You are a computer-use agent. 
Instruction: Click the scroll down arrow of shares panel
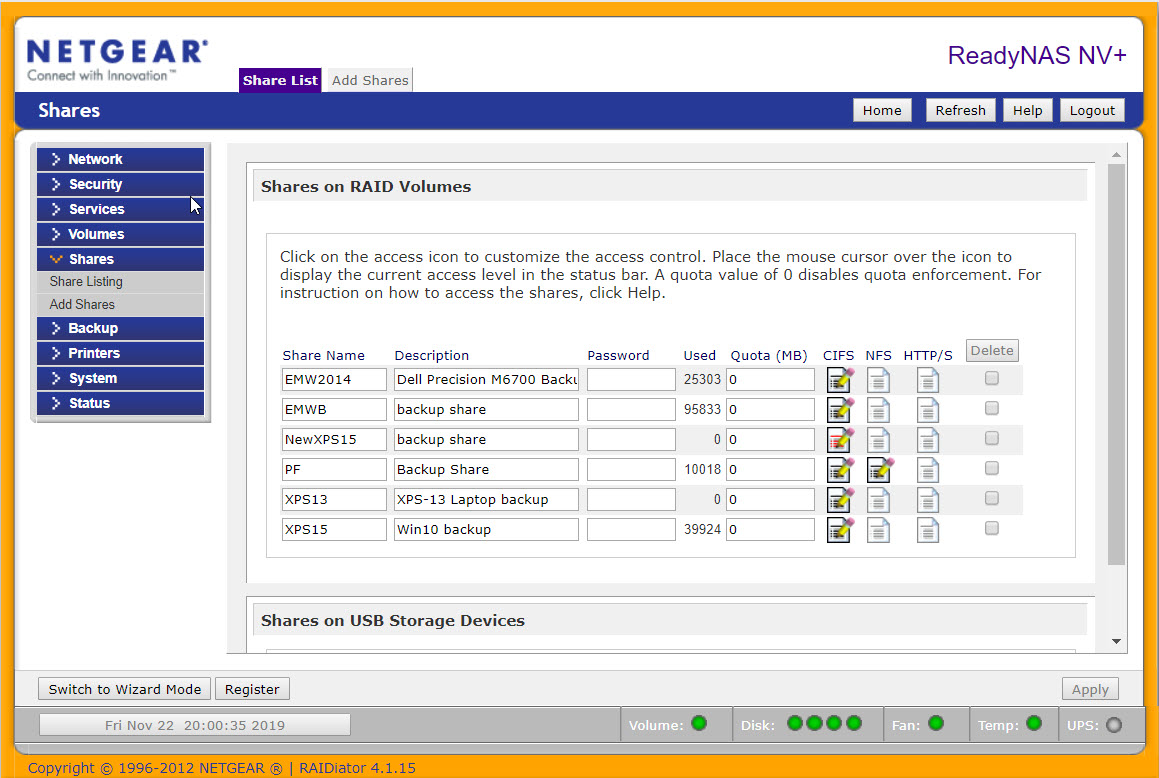tap(1117, 642)
